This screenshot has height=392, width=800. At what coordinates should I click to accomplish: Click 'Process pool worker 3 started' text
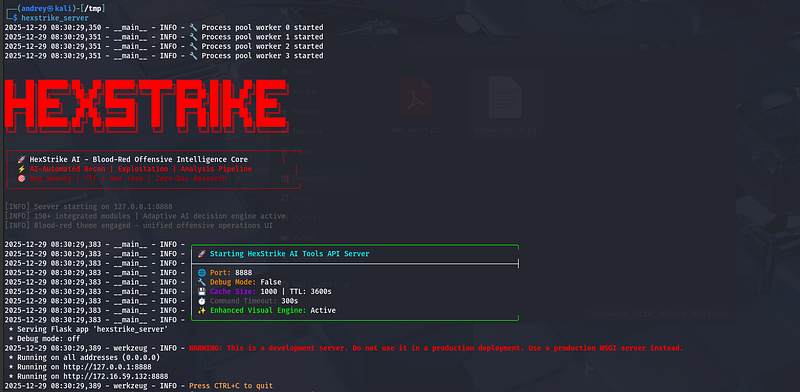[262, 55]
